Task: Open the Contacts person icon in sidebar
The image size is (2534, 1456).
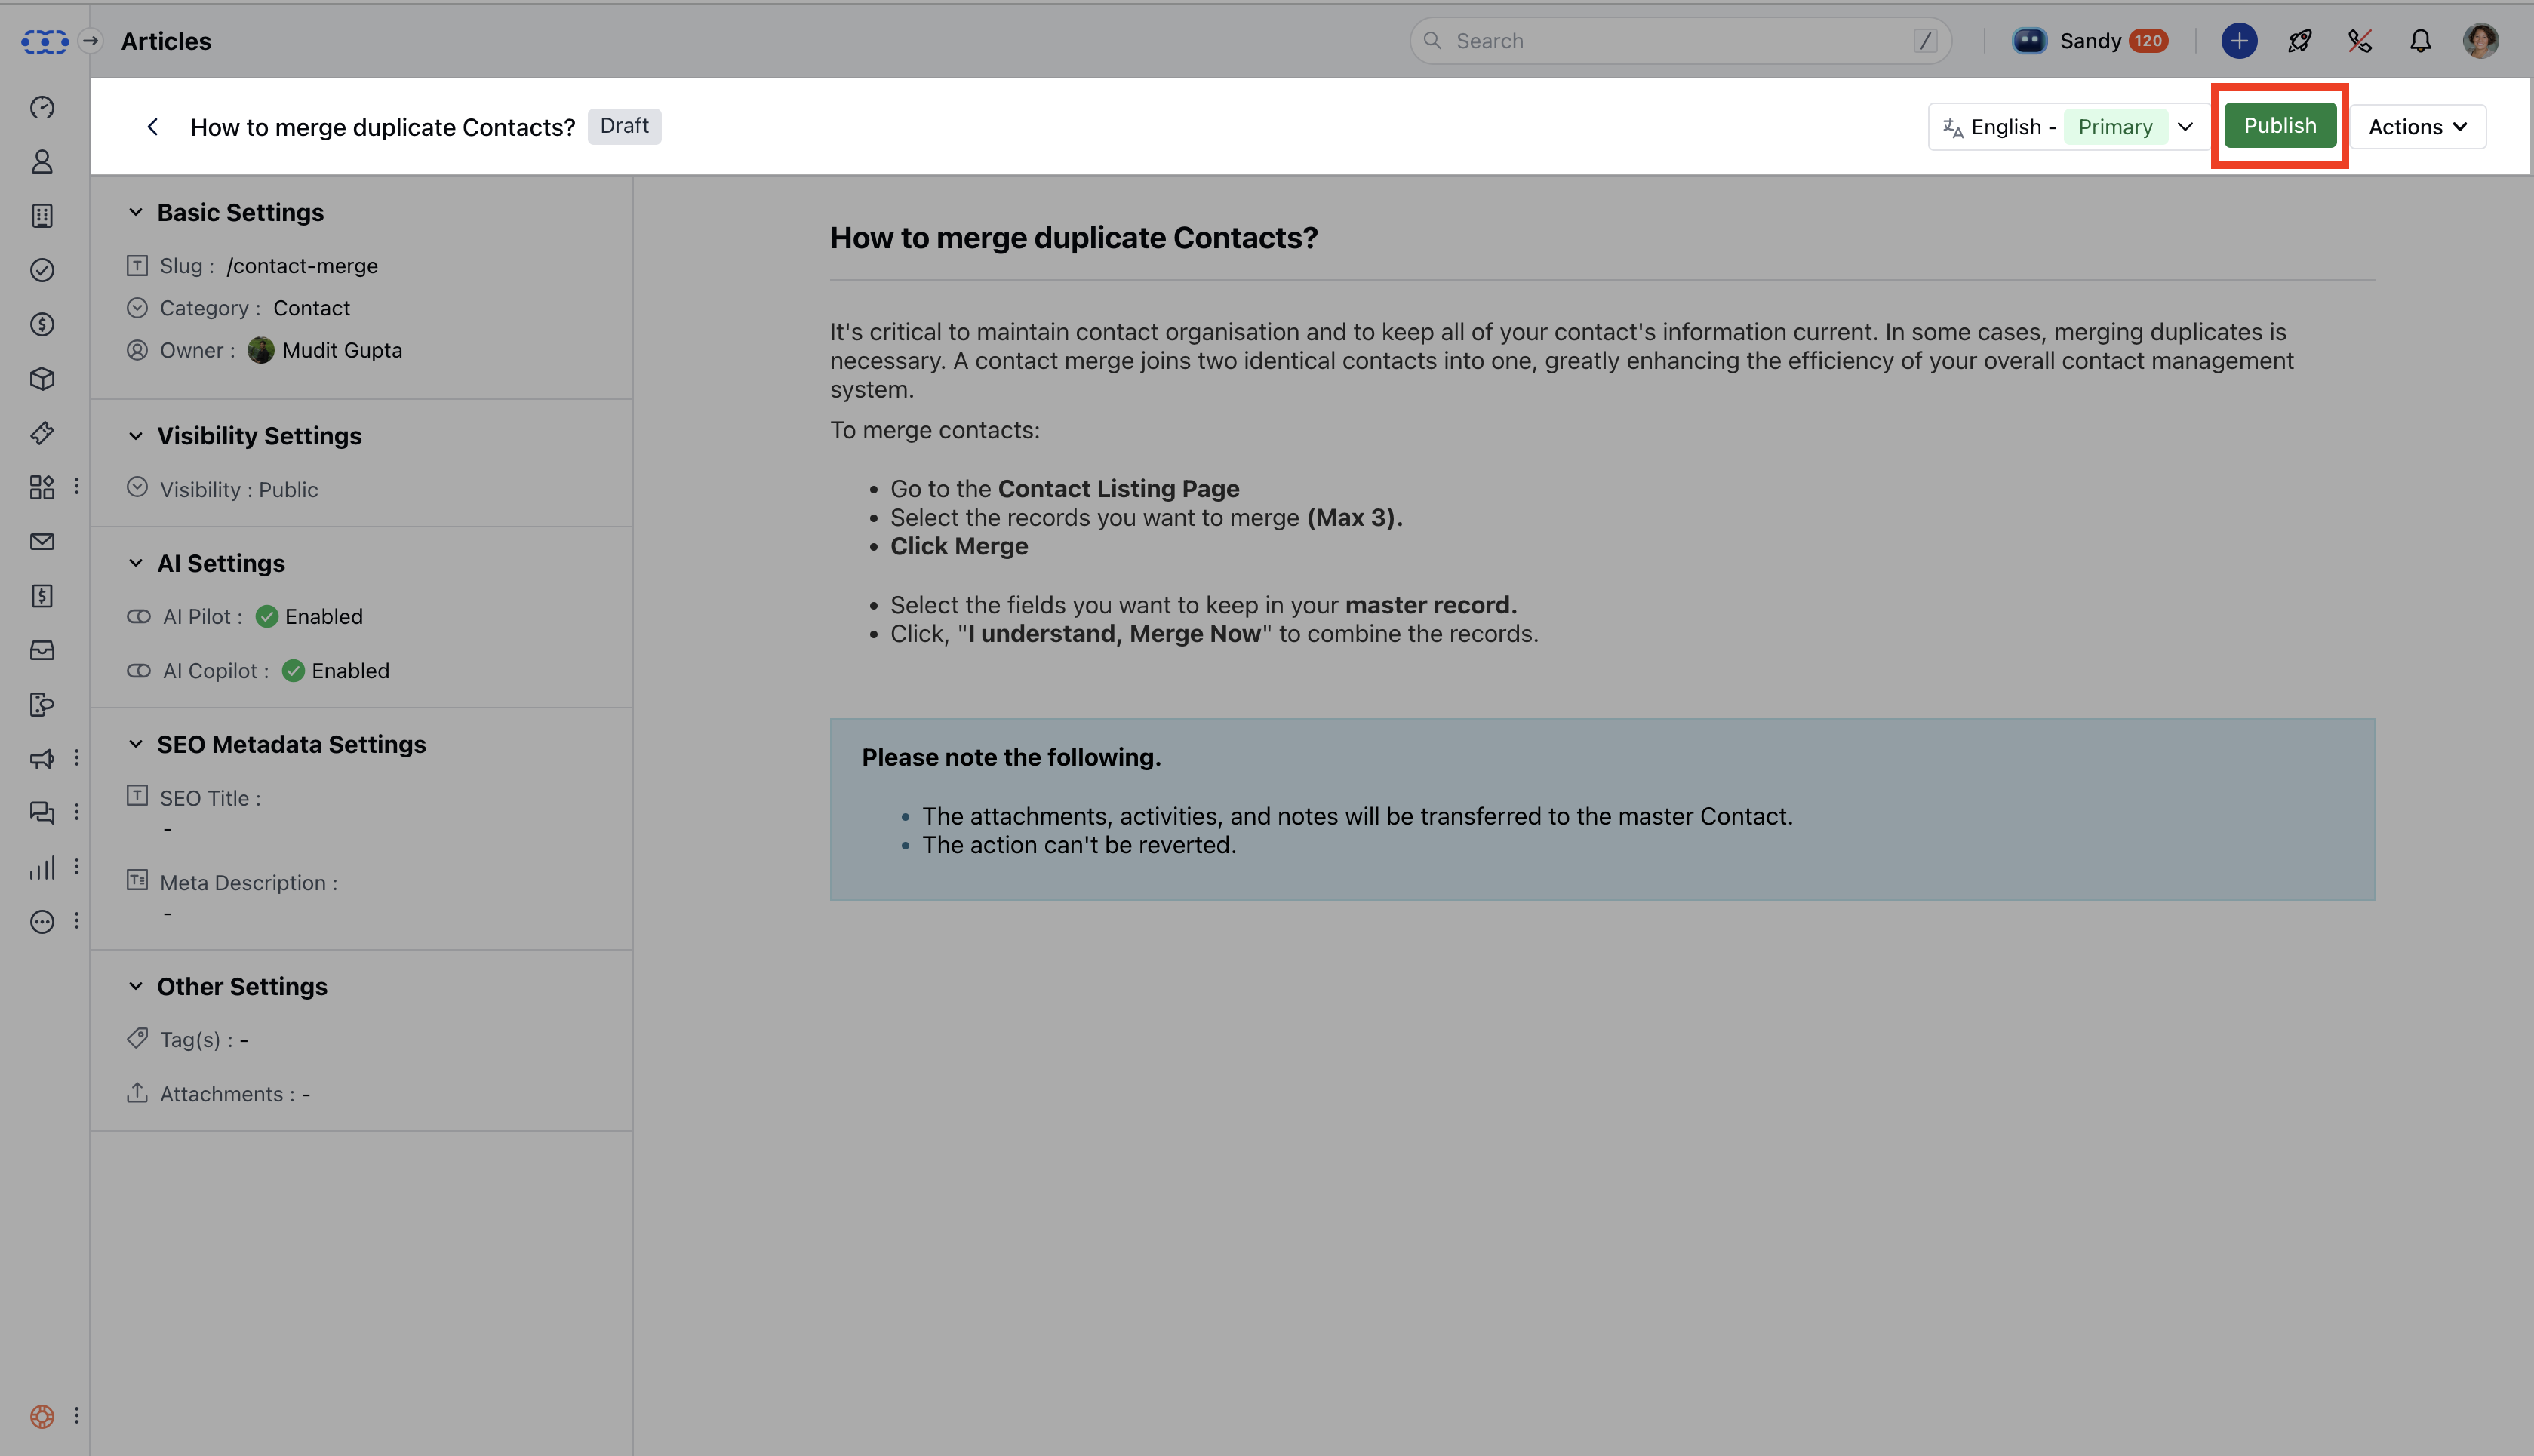Action: [42, 162]
